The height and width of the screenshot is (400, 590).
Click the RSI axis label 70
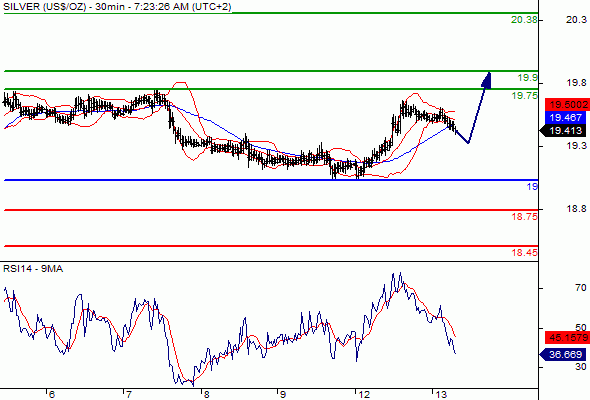[581, 288]
